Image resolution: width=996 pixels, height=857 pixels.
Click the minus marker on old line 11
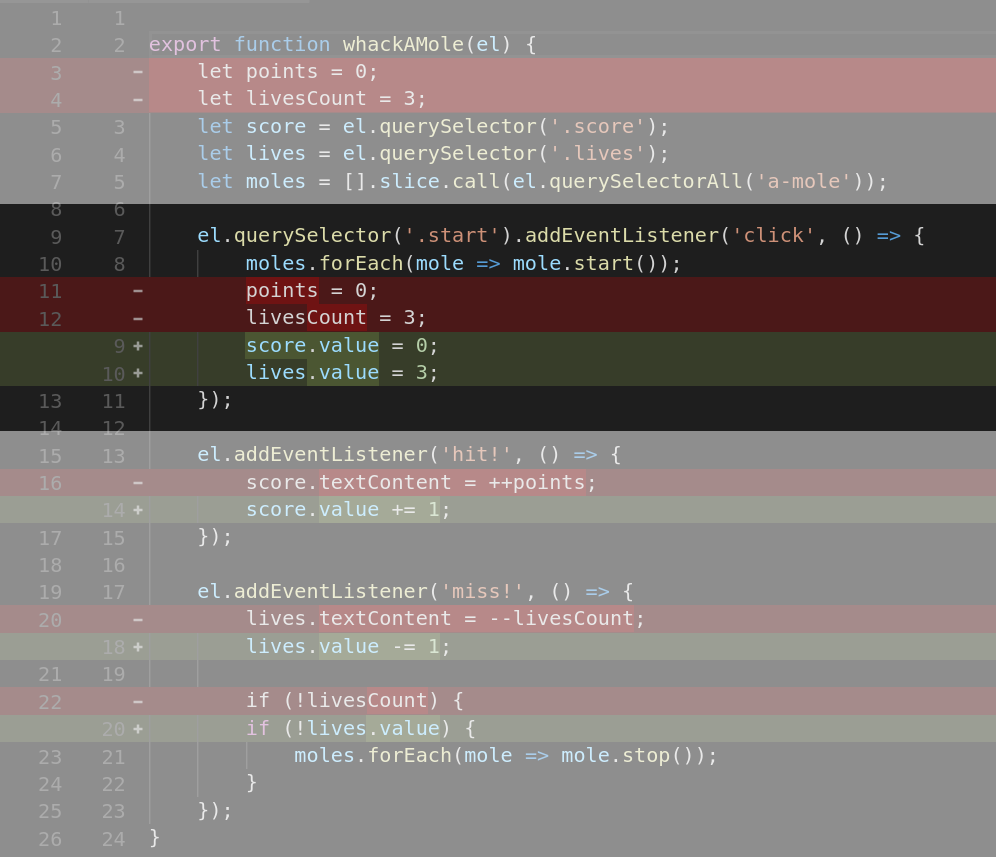(138, 291)
